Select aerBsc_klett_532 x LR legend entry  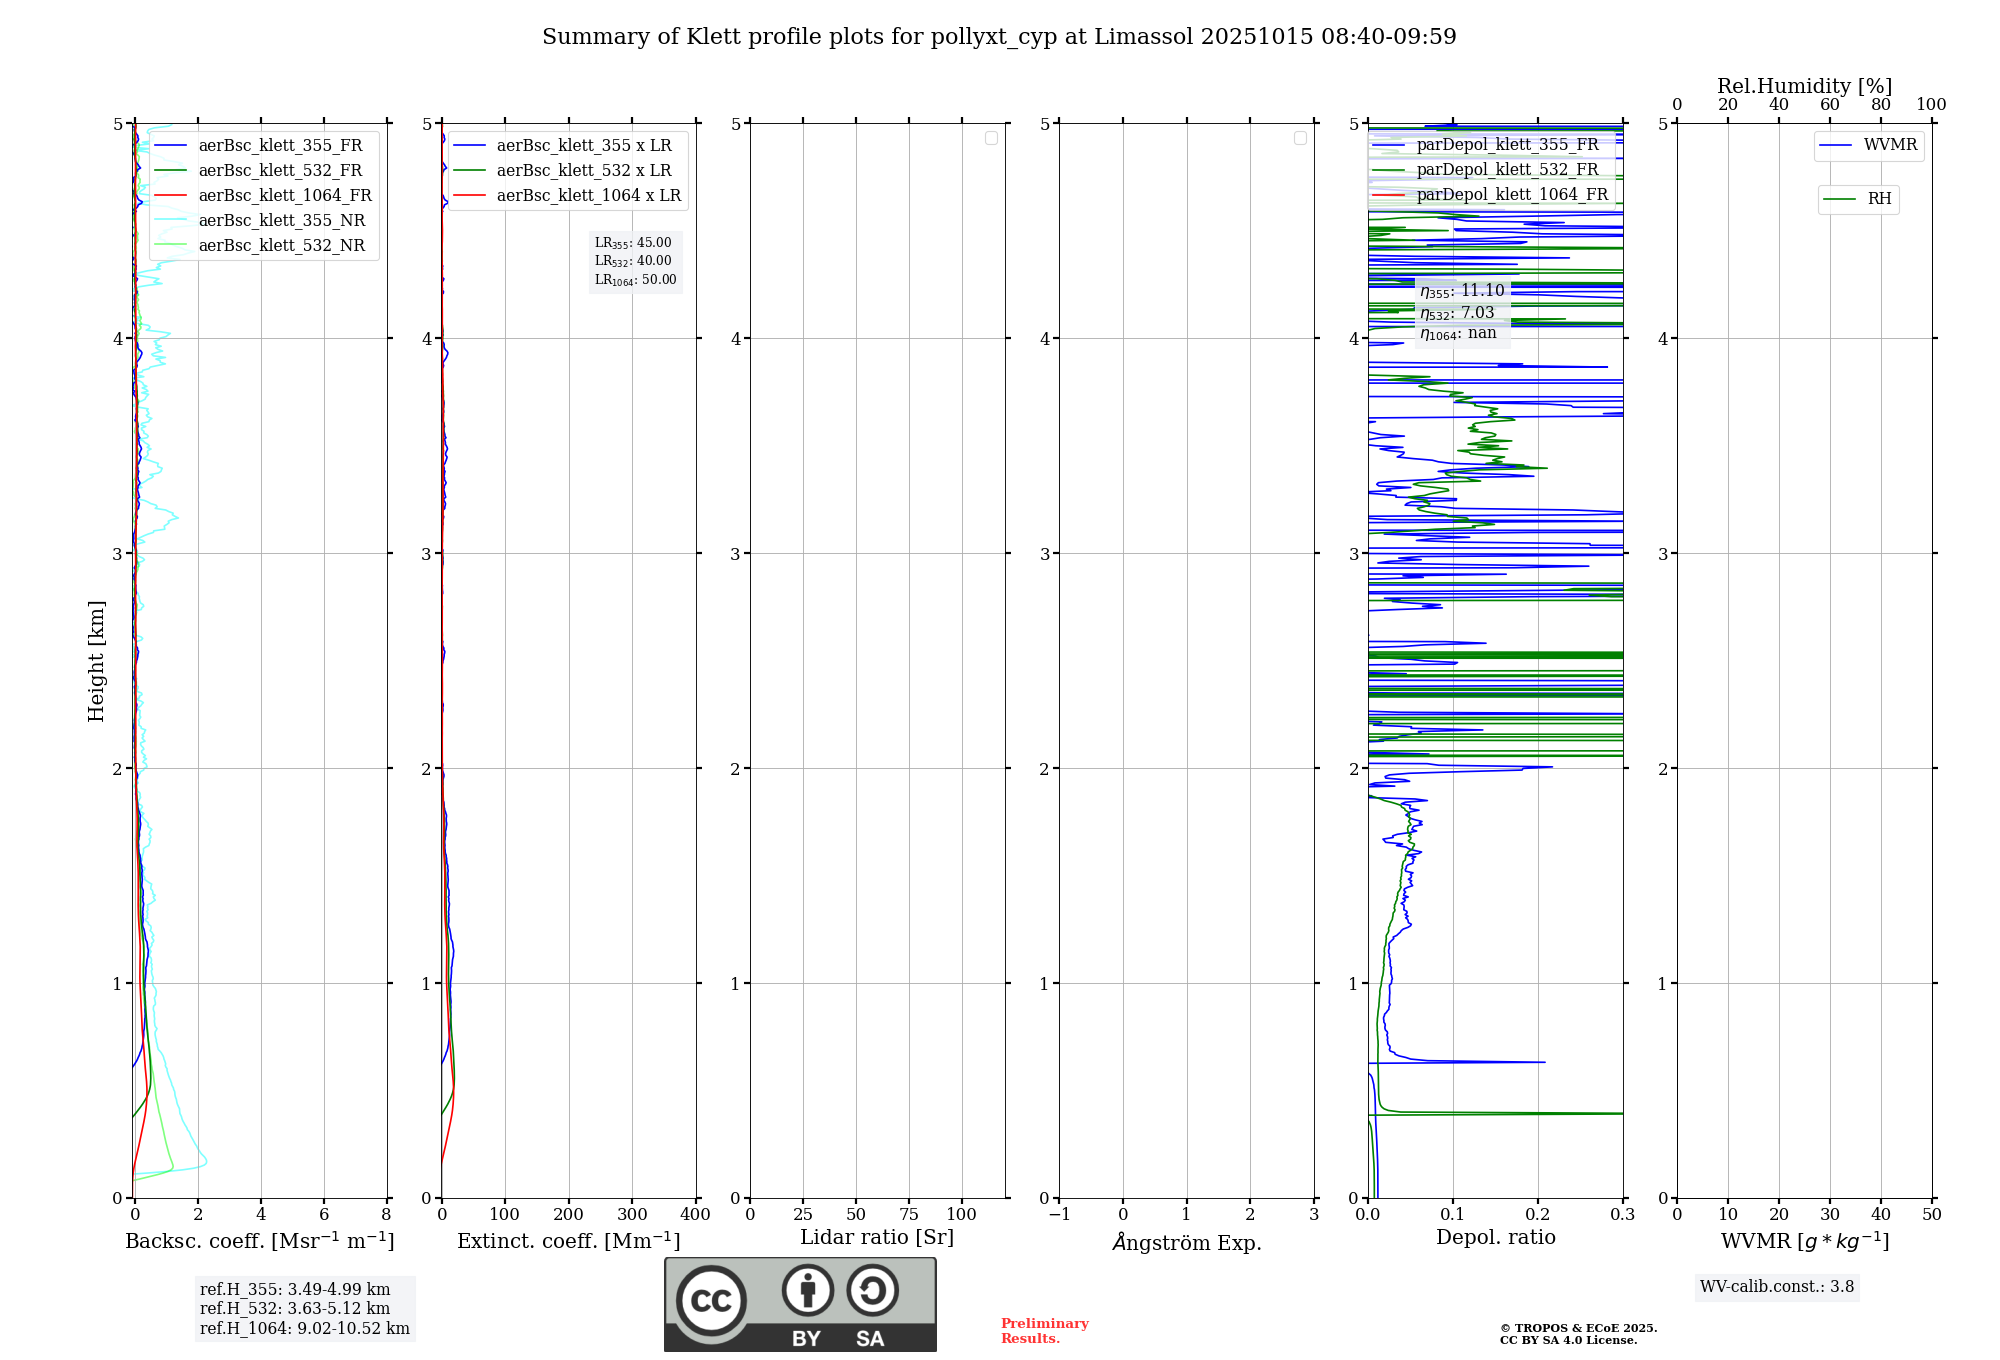point(584,171)
